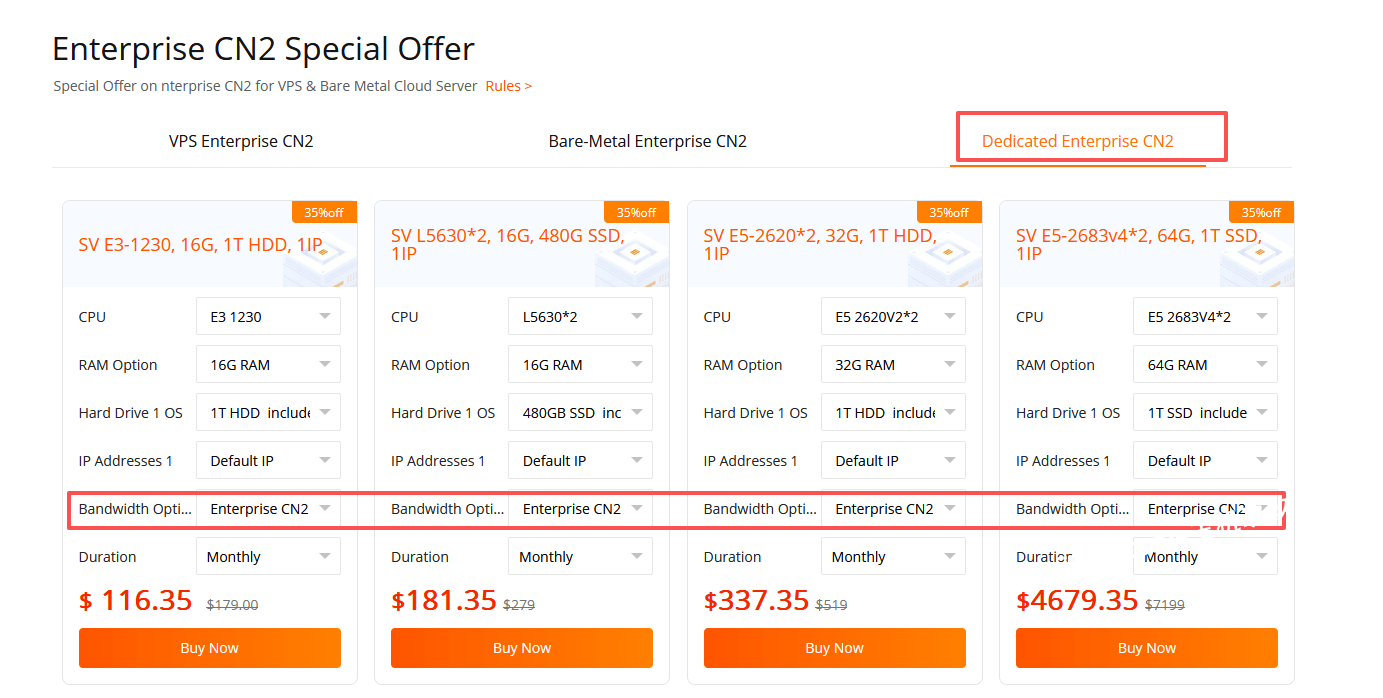Open the 32G RAM option dropdown
This screenshot has height=698, width=1383.
pos(893,364)
